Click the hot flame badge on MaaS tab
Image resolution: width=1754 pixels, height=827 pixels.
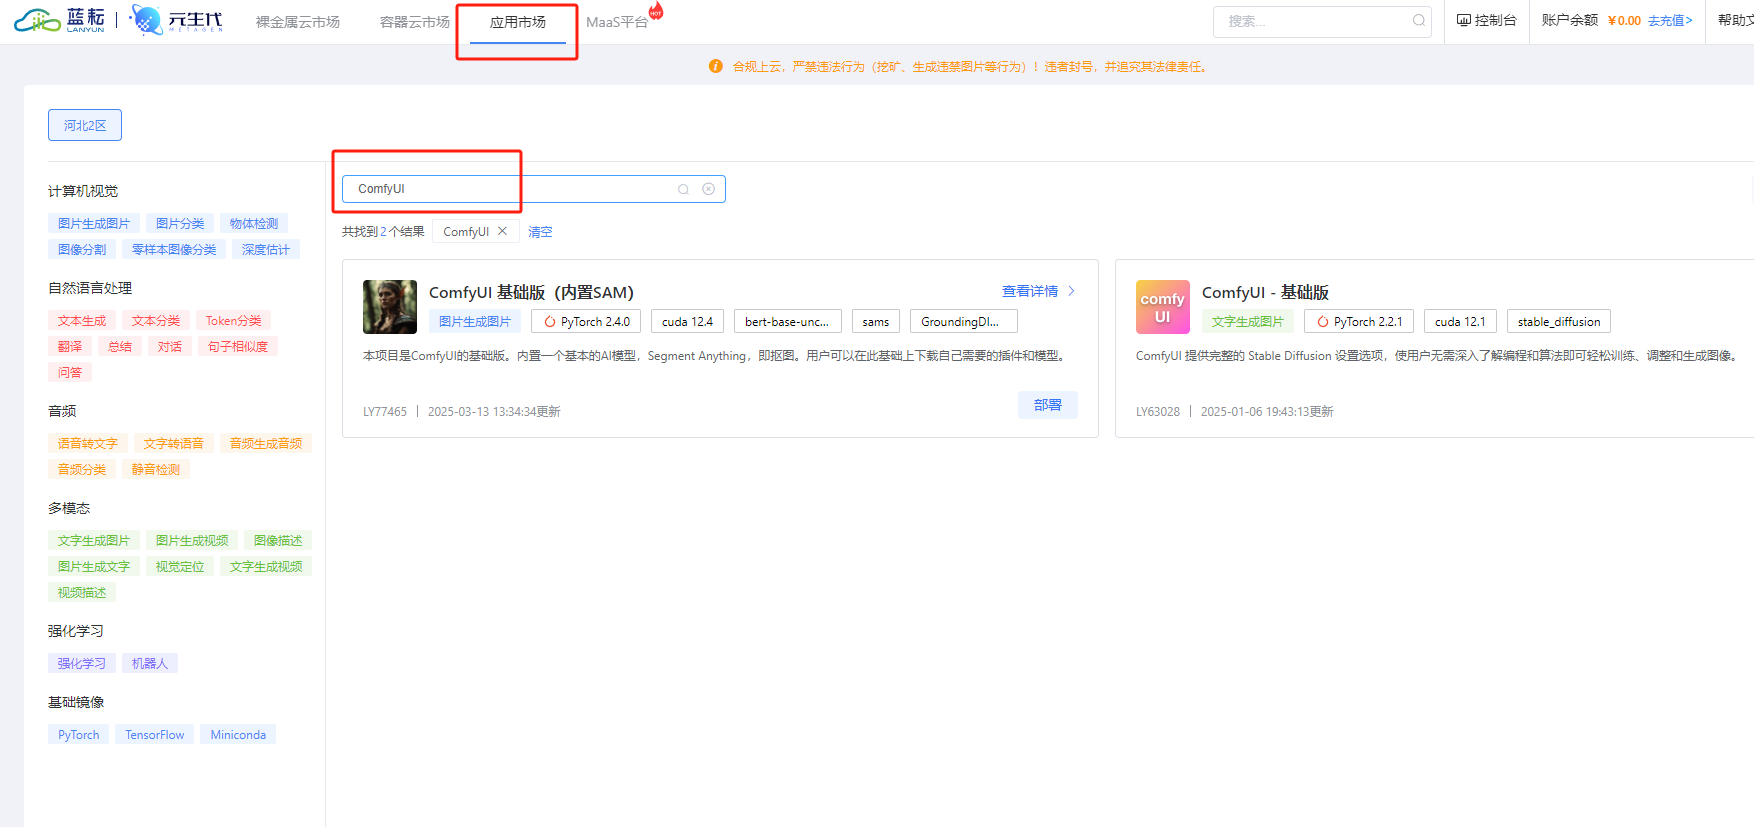pos(656,10)
